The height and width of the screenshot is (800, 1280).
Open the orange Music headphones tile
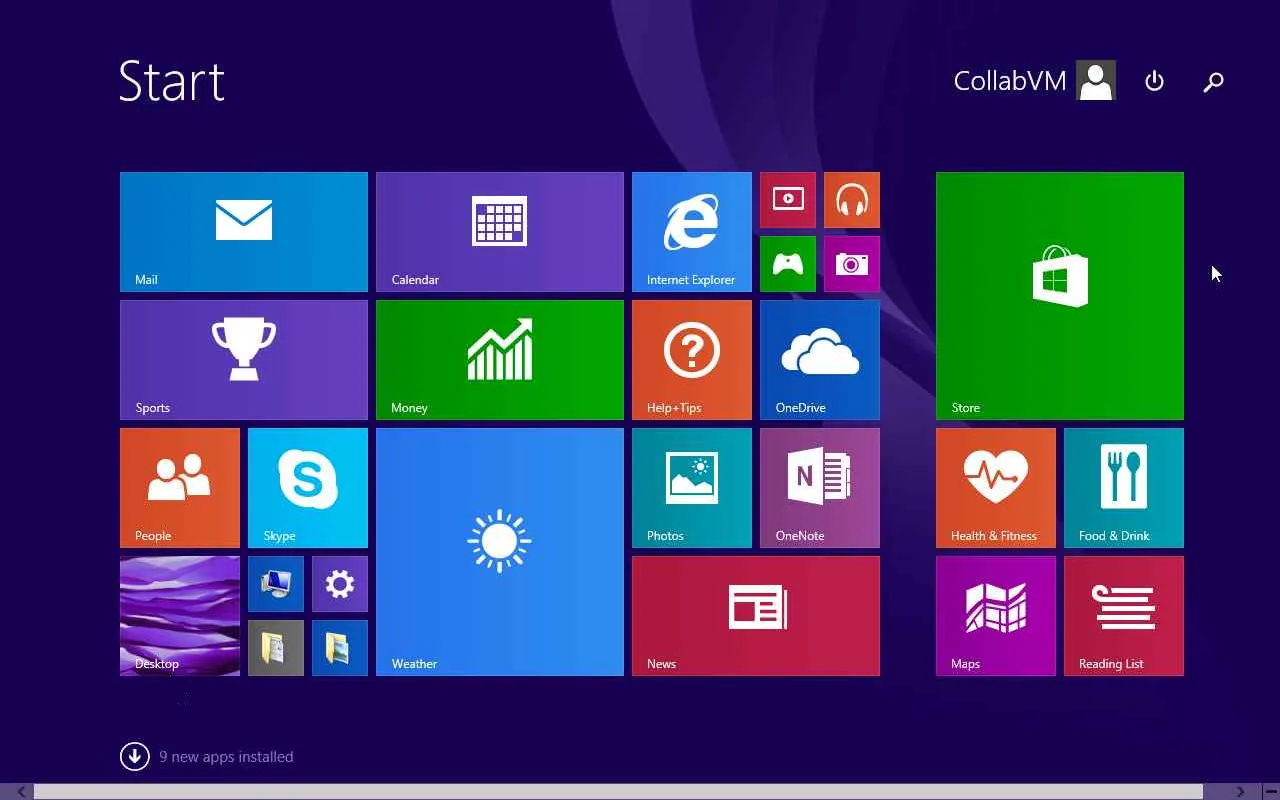[x=852, y=200]
